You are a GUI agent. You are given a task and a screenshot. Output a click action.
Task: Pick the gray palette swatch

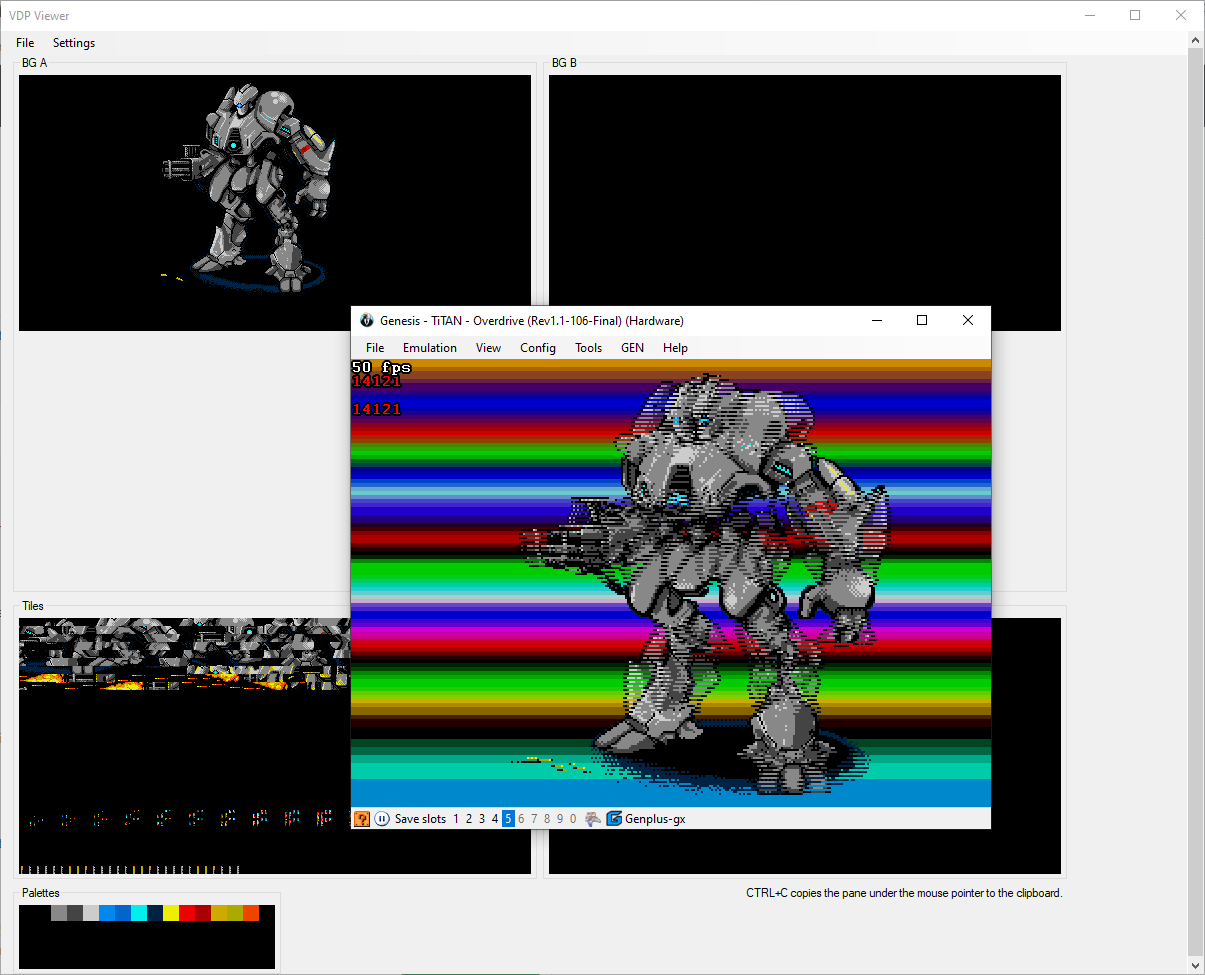[59, 913]
